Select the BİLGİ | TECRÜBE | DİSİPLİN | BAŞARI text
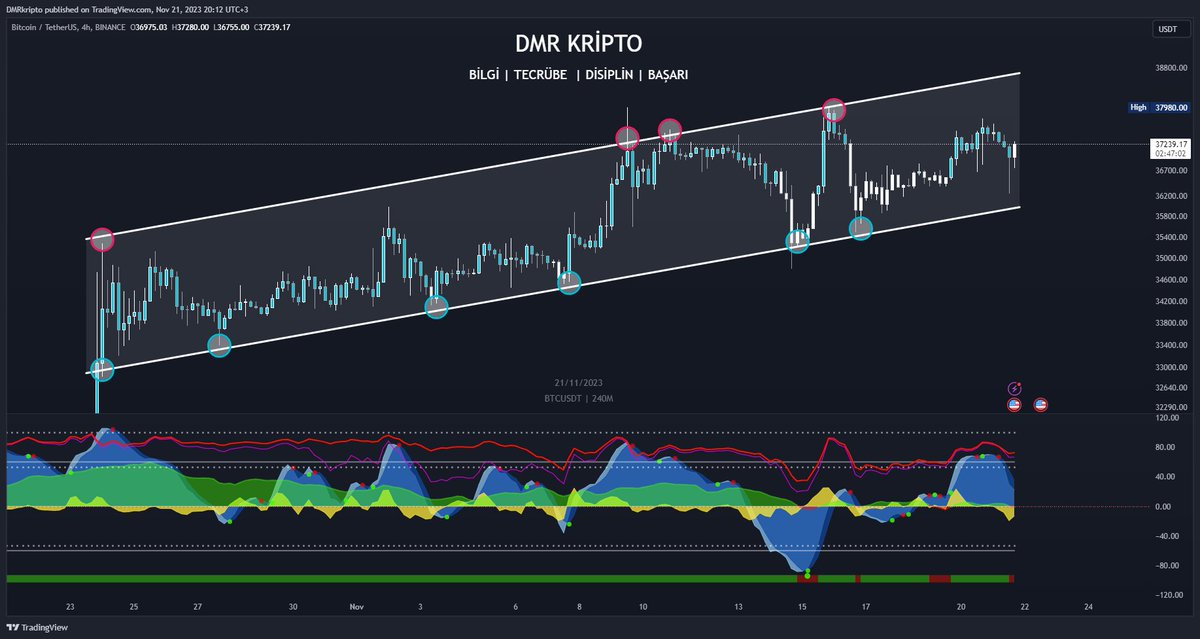The image size is (1200, 639). (578, 75)
